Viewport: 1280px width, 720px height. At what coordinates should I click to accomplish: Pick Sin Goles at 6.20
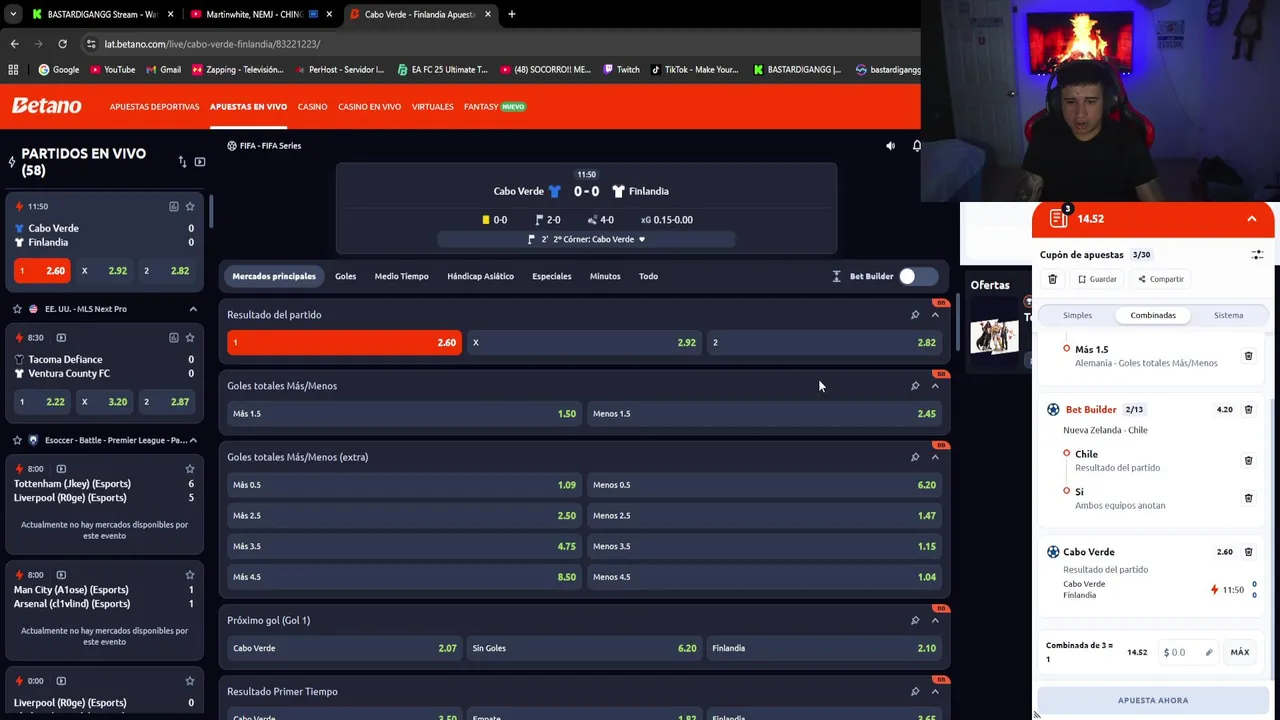click(x=584, y=648)
